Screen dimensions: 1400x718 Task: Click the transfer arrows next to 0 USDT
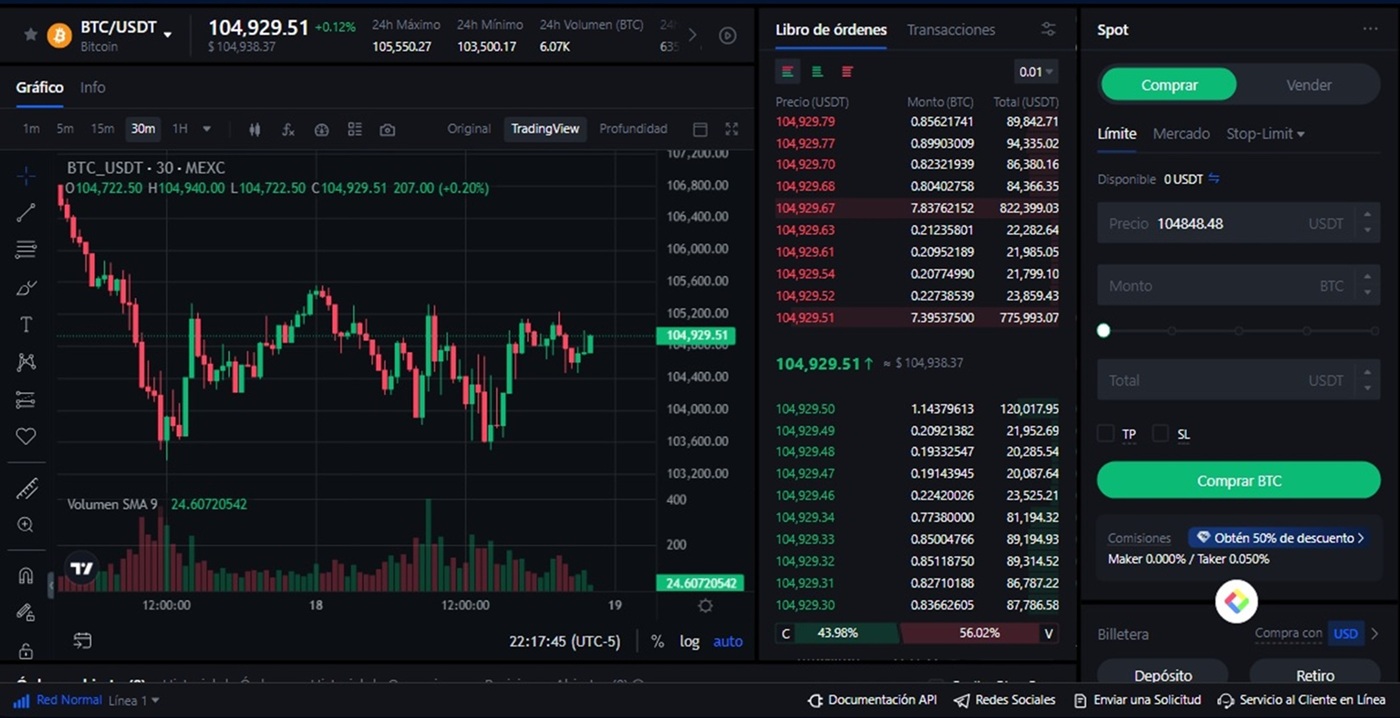(1214, 179)
